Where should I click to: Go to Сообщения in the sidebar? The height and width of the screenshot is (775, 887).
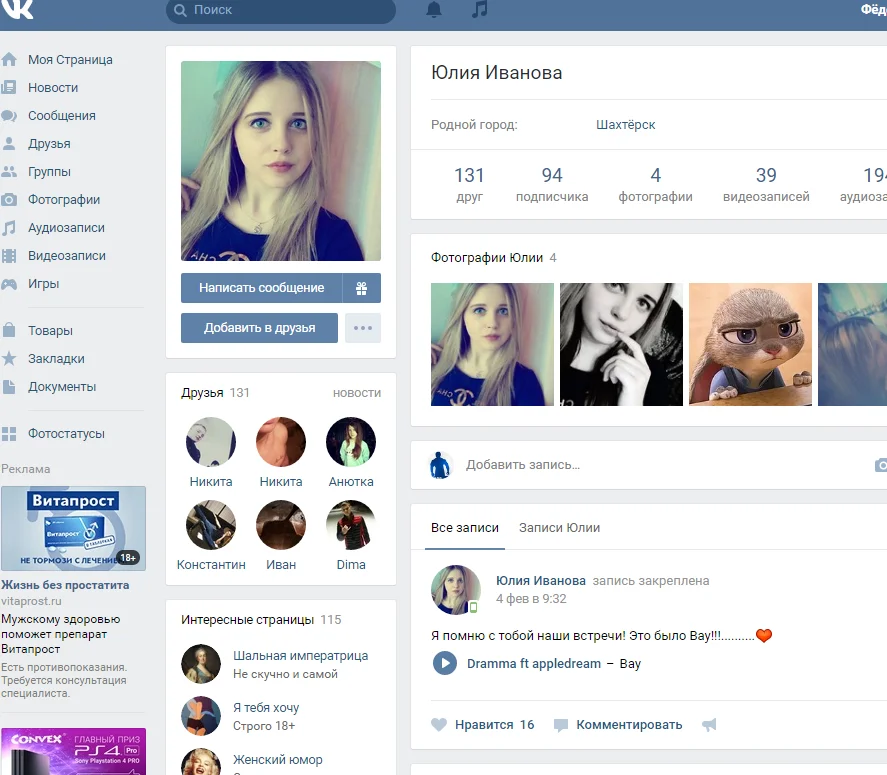[x=62, y=115]
